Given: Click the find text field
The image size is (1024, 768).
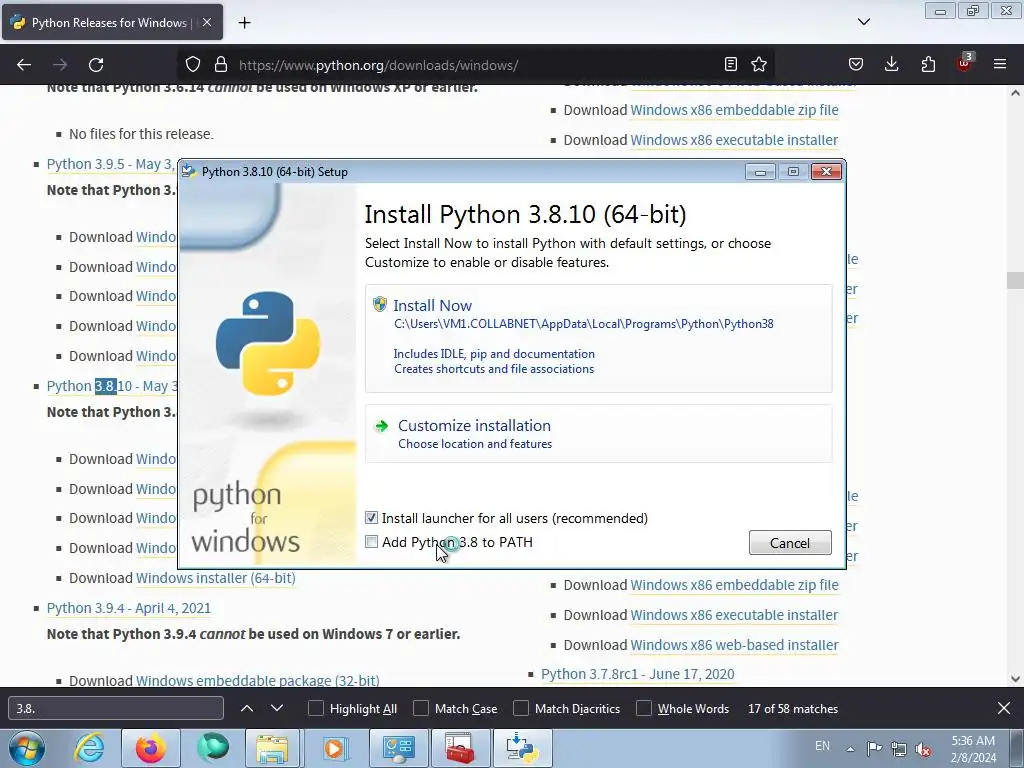Looking at the screenshot, I should click(116, 709).
